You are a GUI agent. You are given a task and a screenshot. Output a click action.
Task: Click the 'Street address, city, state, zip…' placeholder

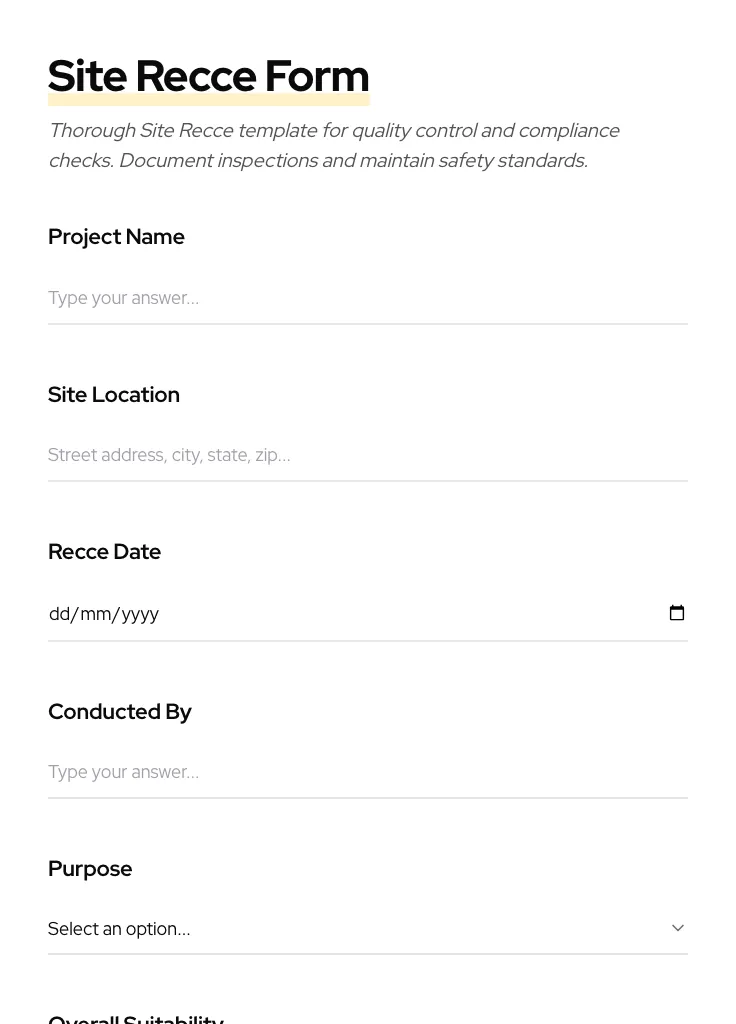(x=169, y=455)
